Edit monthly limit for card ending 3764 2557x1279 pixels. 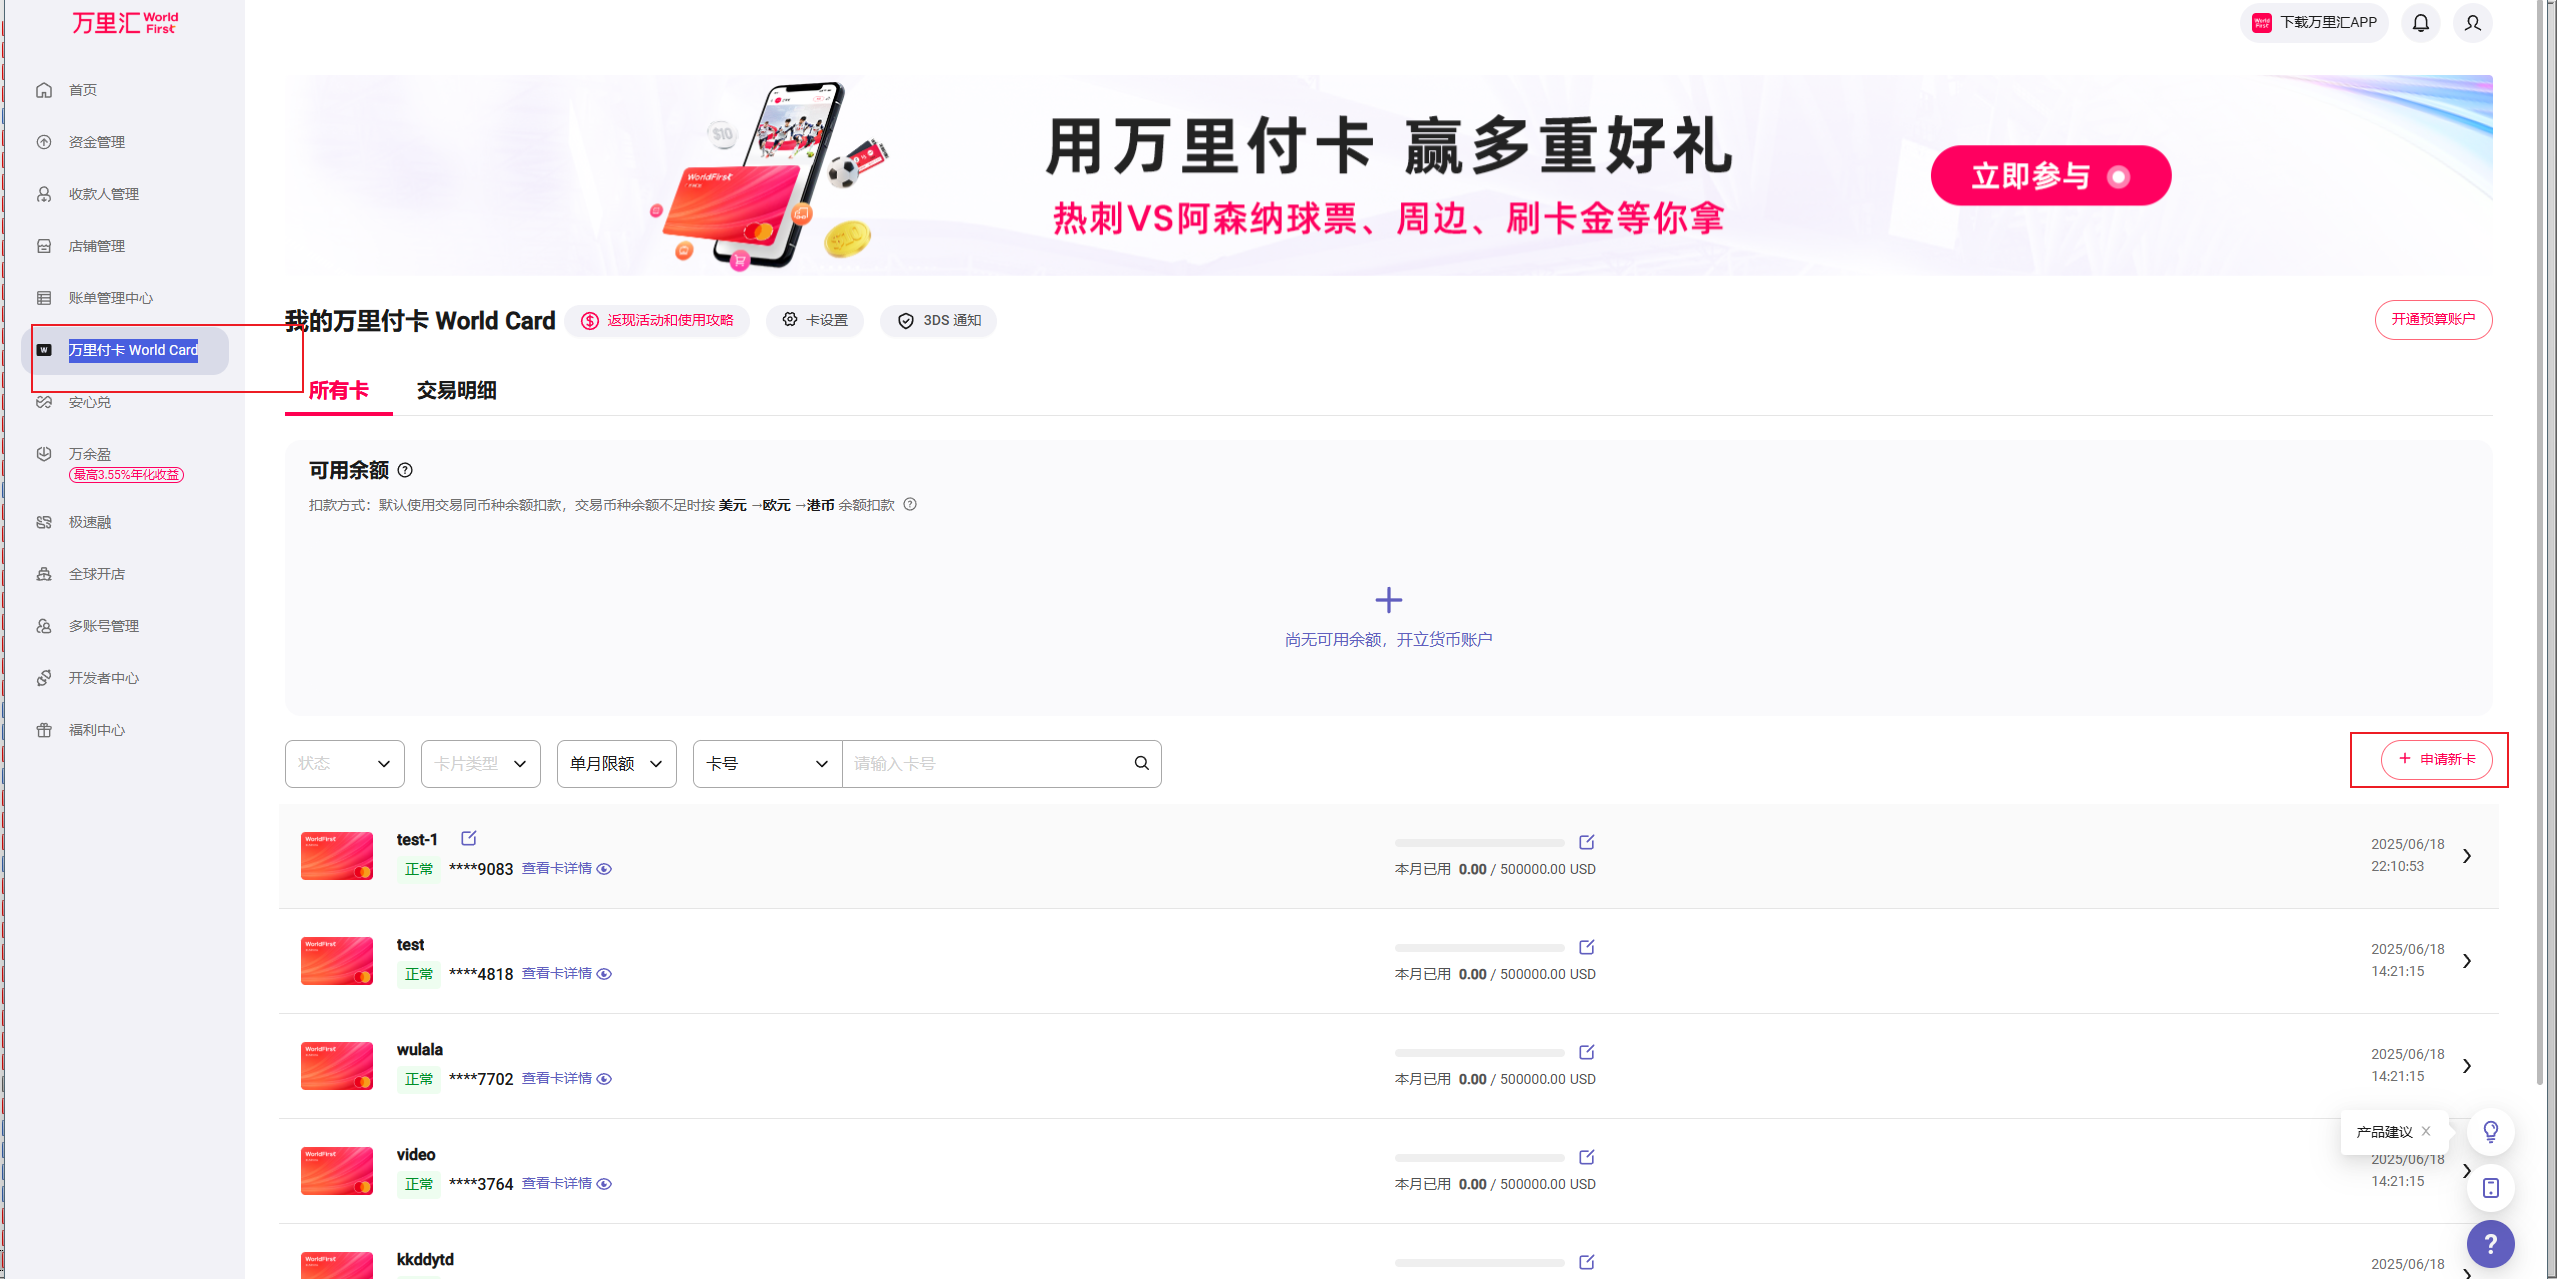pos(1586,1157)
